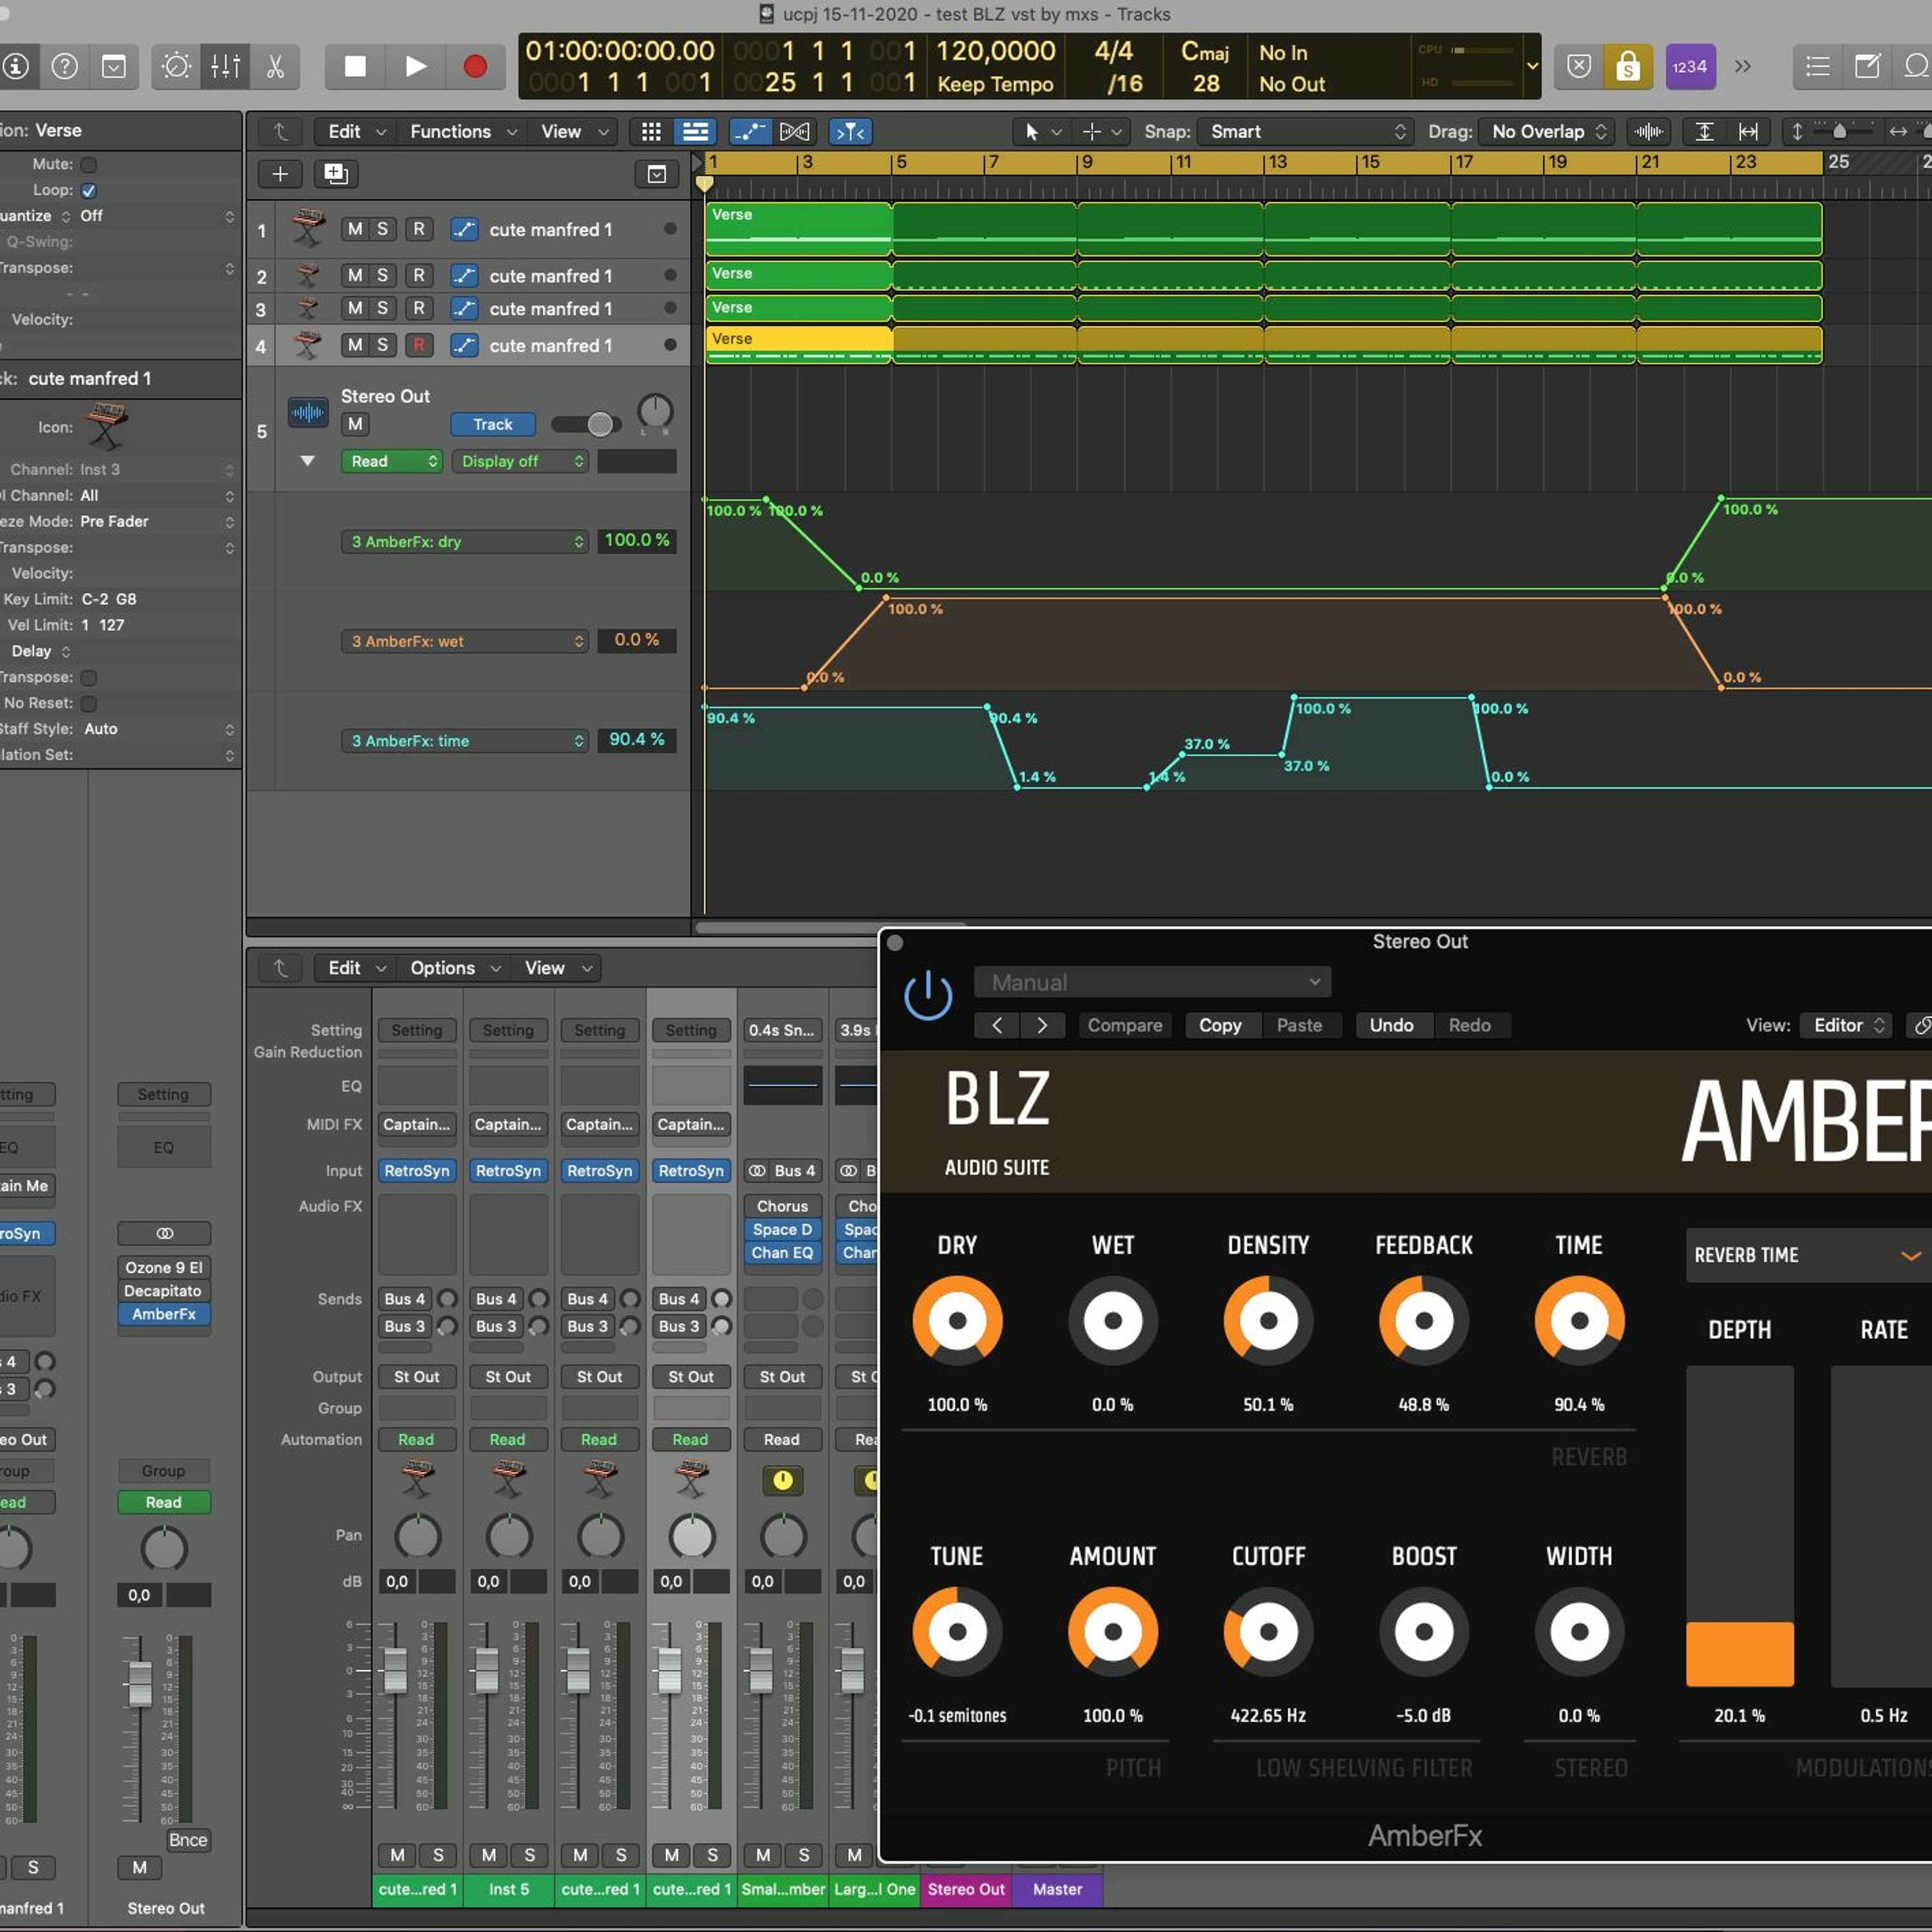Click the Compare button in plugin header
Image resolution: width=1932 pixels, height=1932 pixels.
click(1124, 1025)
